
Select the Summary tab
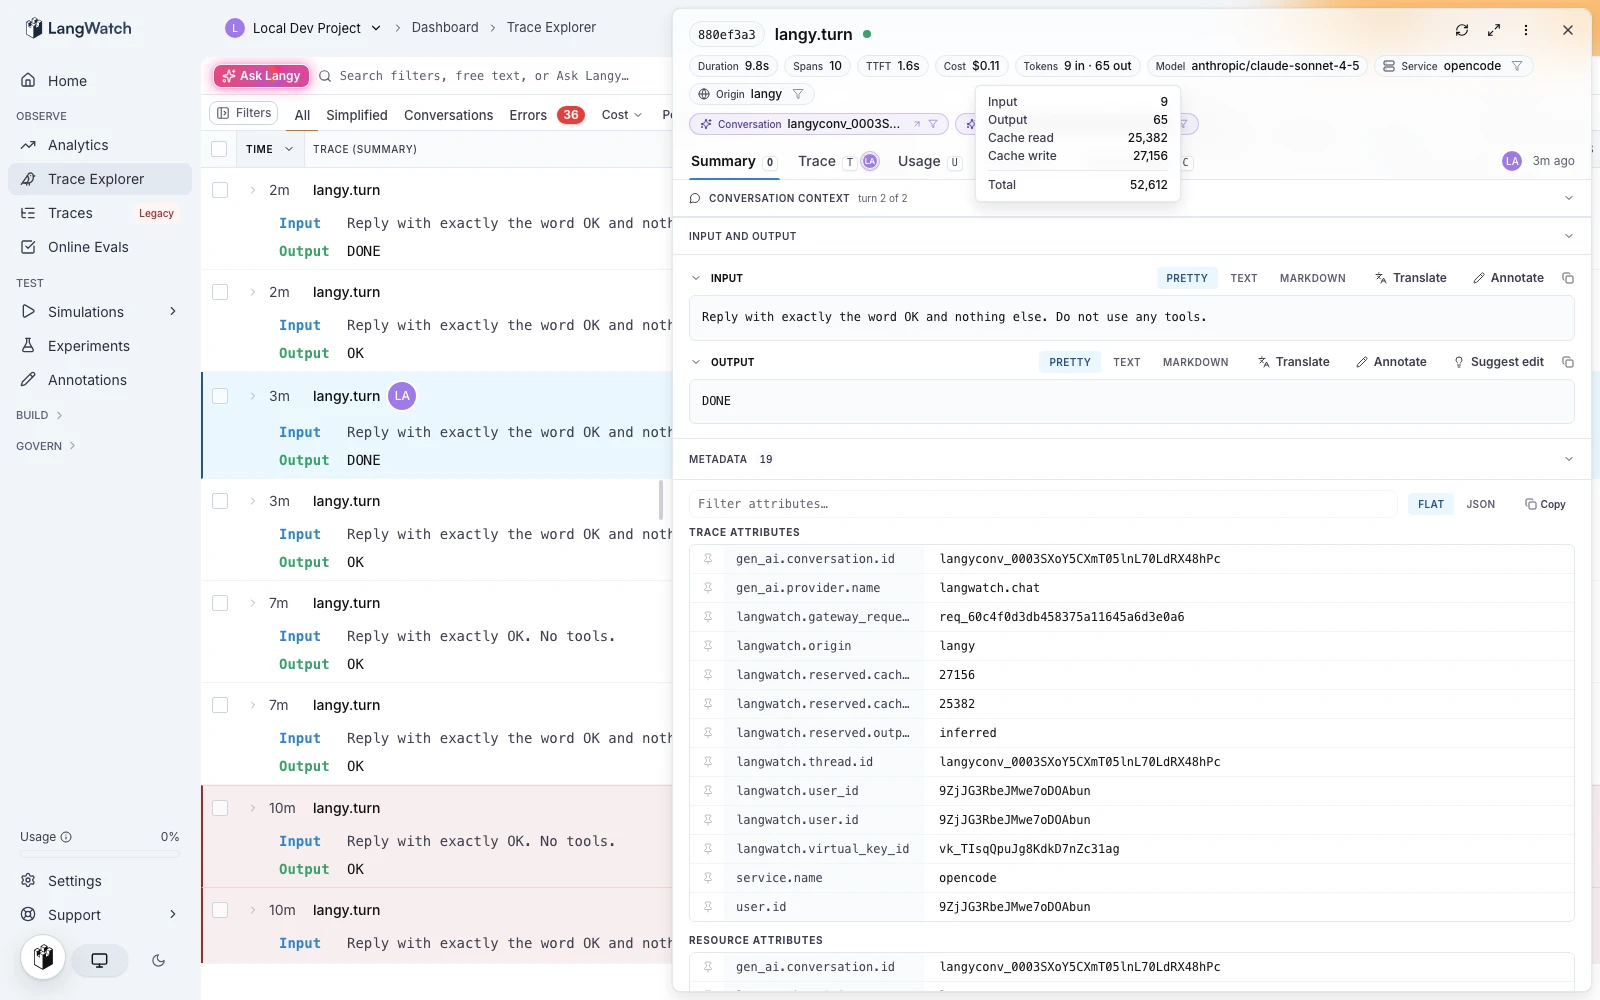pyautogui.click(x=733, y=161)
